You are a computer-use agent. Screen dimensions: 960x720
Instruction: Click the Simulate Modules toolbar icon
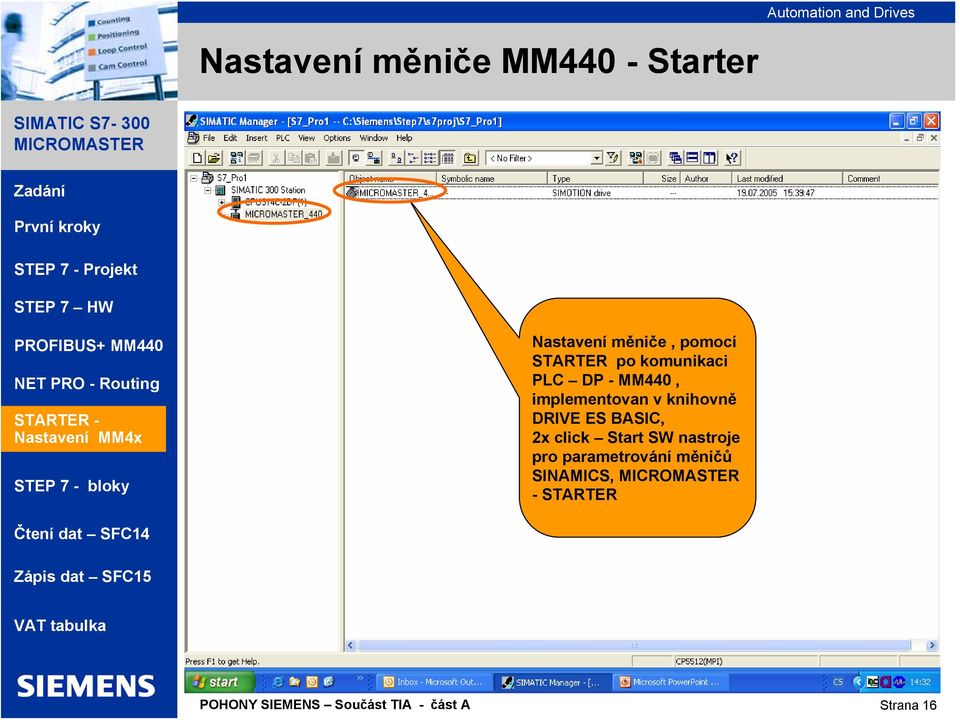click(x=636, y=159)
